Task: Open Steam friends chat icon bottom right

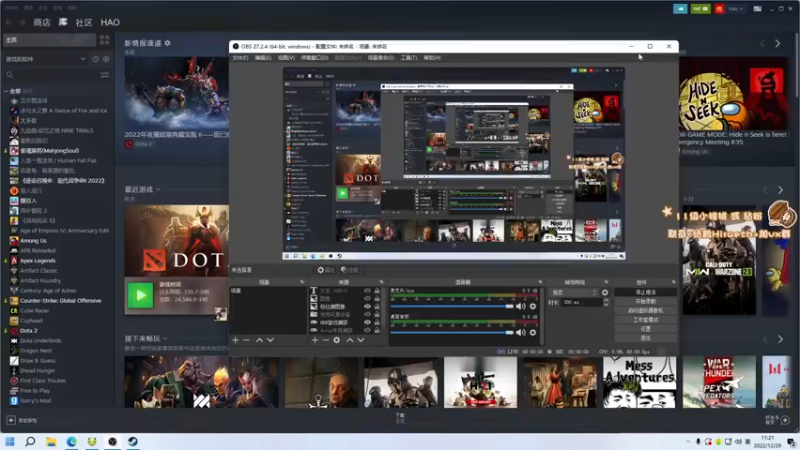Action: coord(785,420)
